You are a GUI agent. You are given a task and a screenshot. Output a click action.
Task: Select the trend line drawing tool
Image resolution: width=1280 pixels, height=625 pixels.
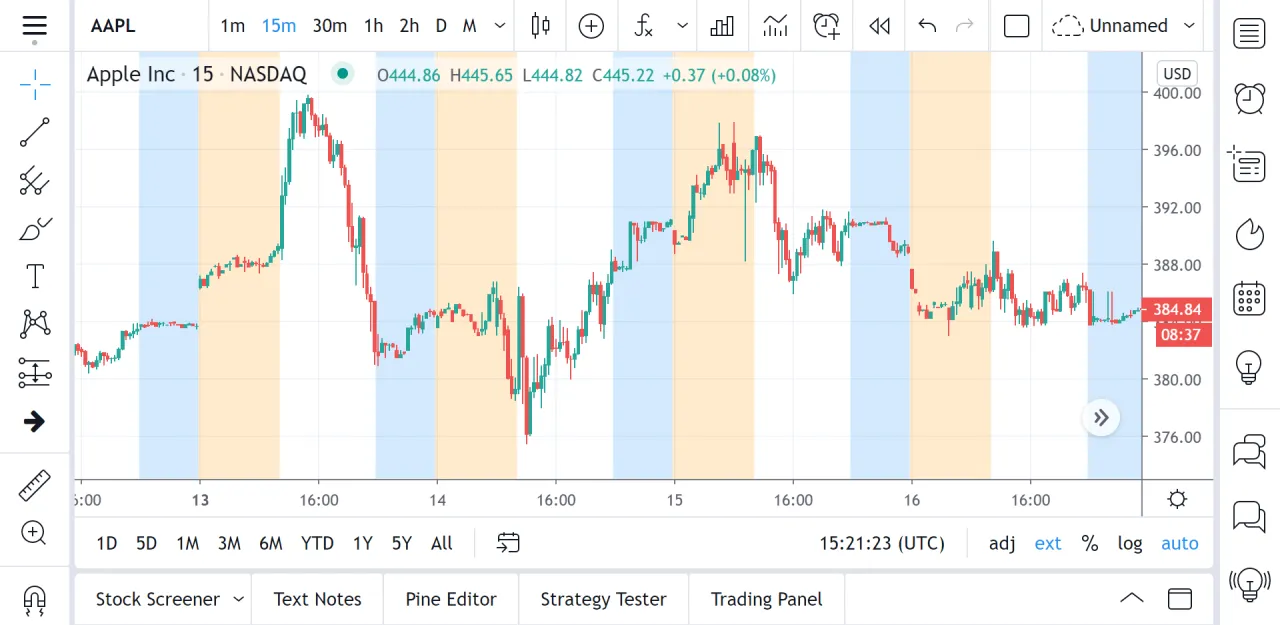coord(35,132)
